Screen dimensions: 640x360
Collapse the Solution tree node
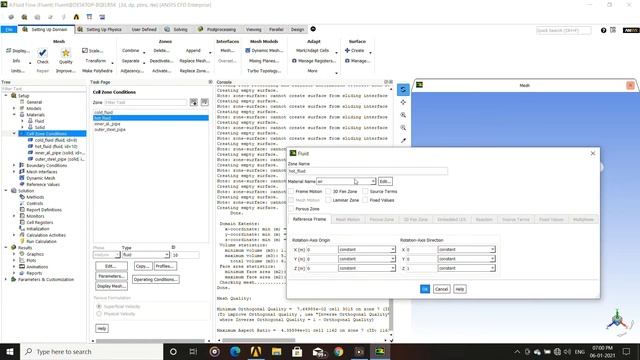pos(6,191)
